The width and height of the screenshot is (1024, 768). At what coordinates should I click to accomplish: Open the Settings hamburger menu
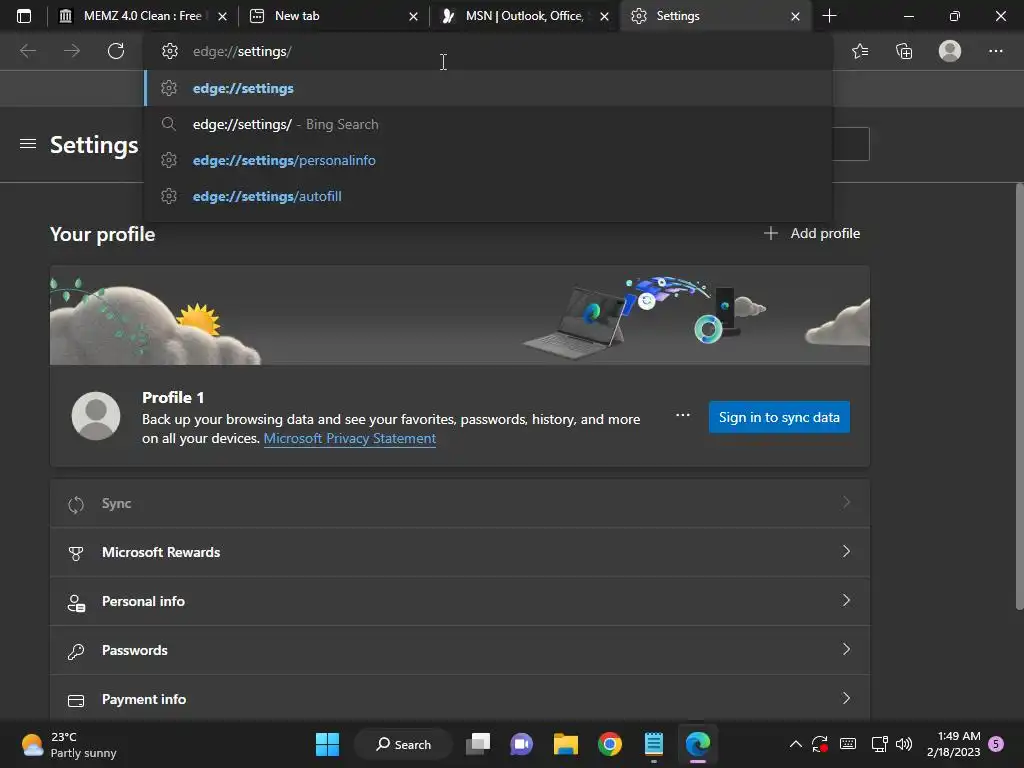point(27,144)
